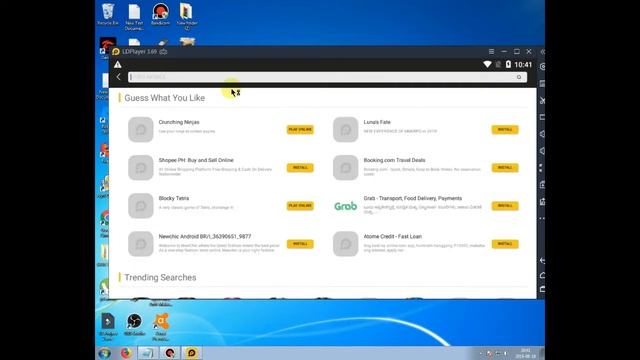Click the recent apps button in the LDPlayer sidebar
The image size is (640, 360).
pyautogui.click(x=542, y=289)
